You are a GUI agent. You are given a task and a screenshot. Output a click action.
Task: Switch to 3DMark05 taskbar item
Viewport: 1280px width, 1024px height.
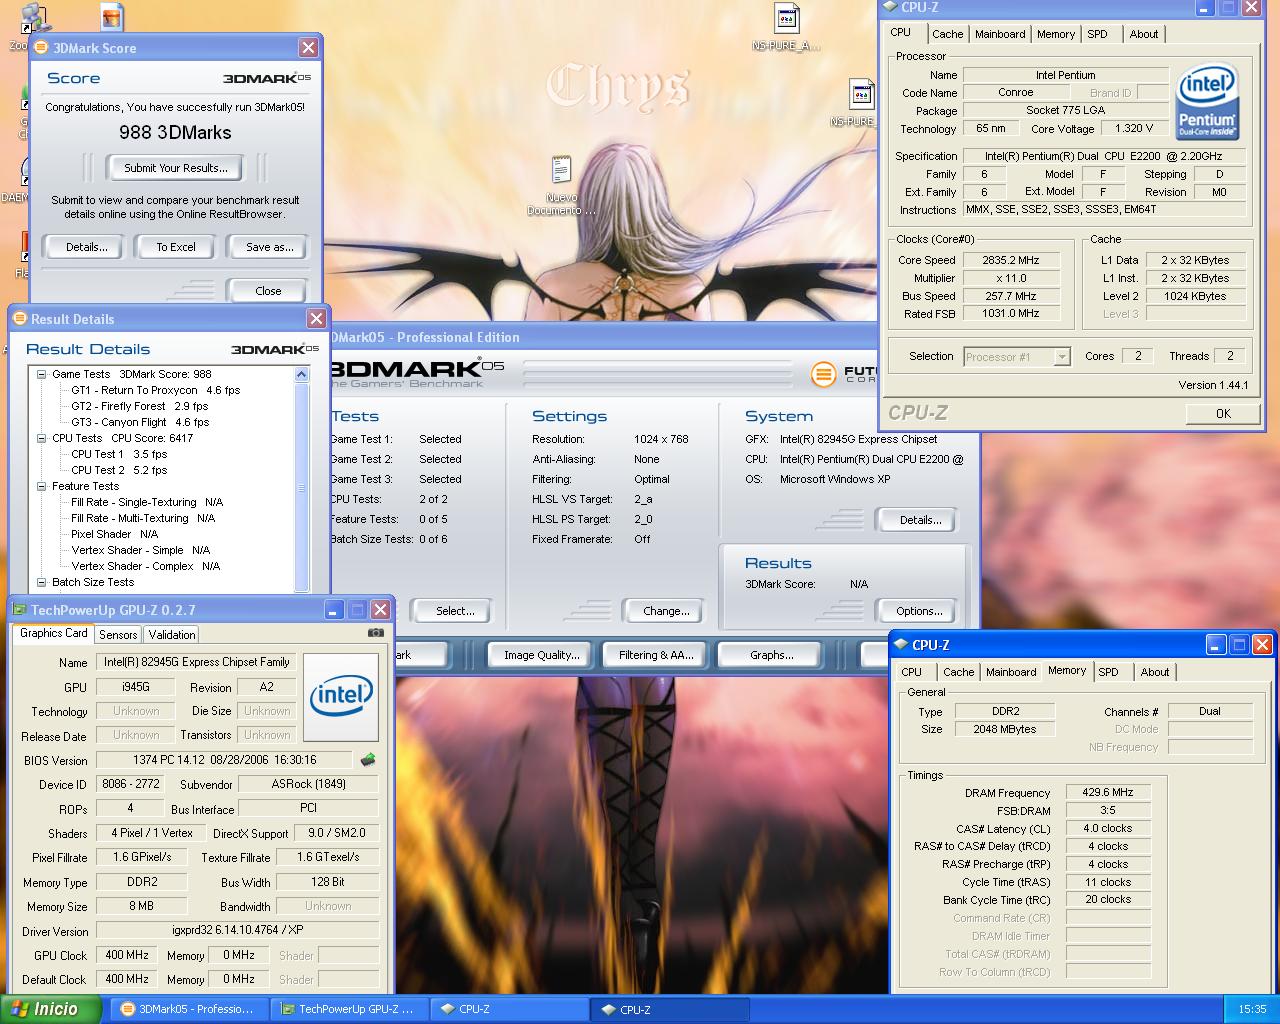188,1009
